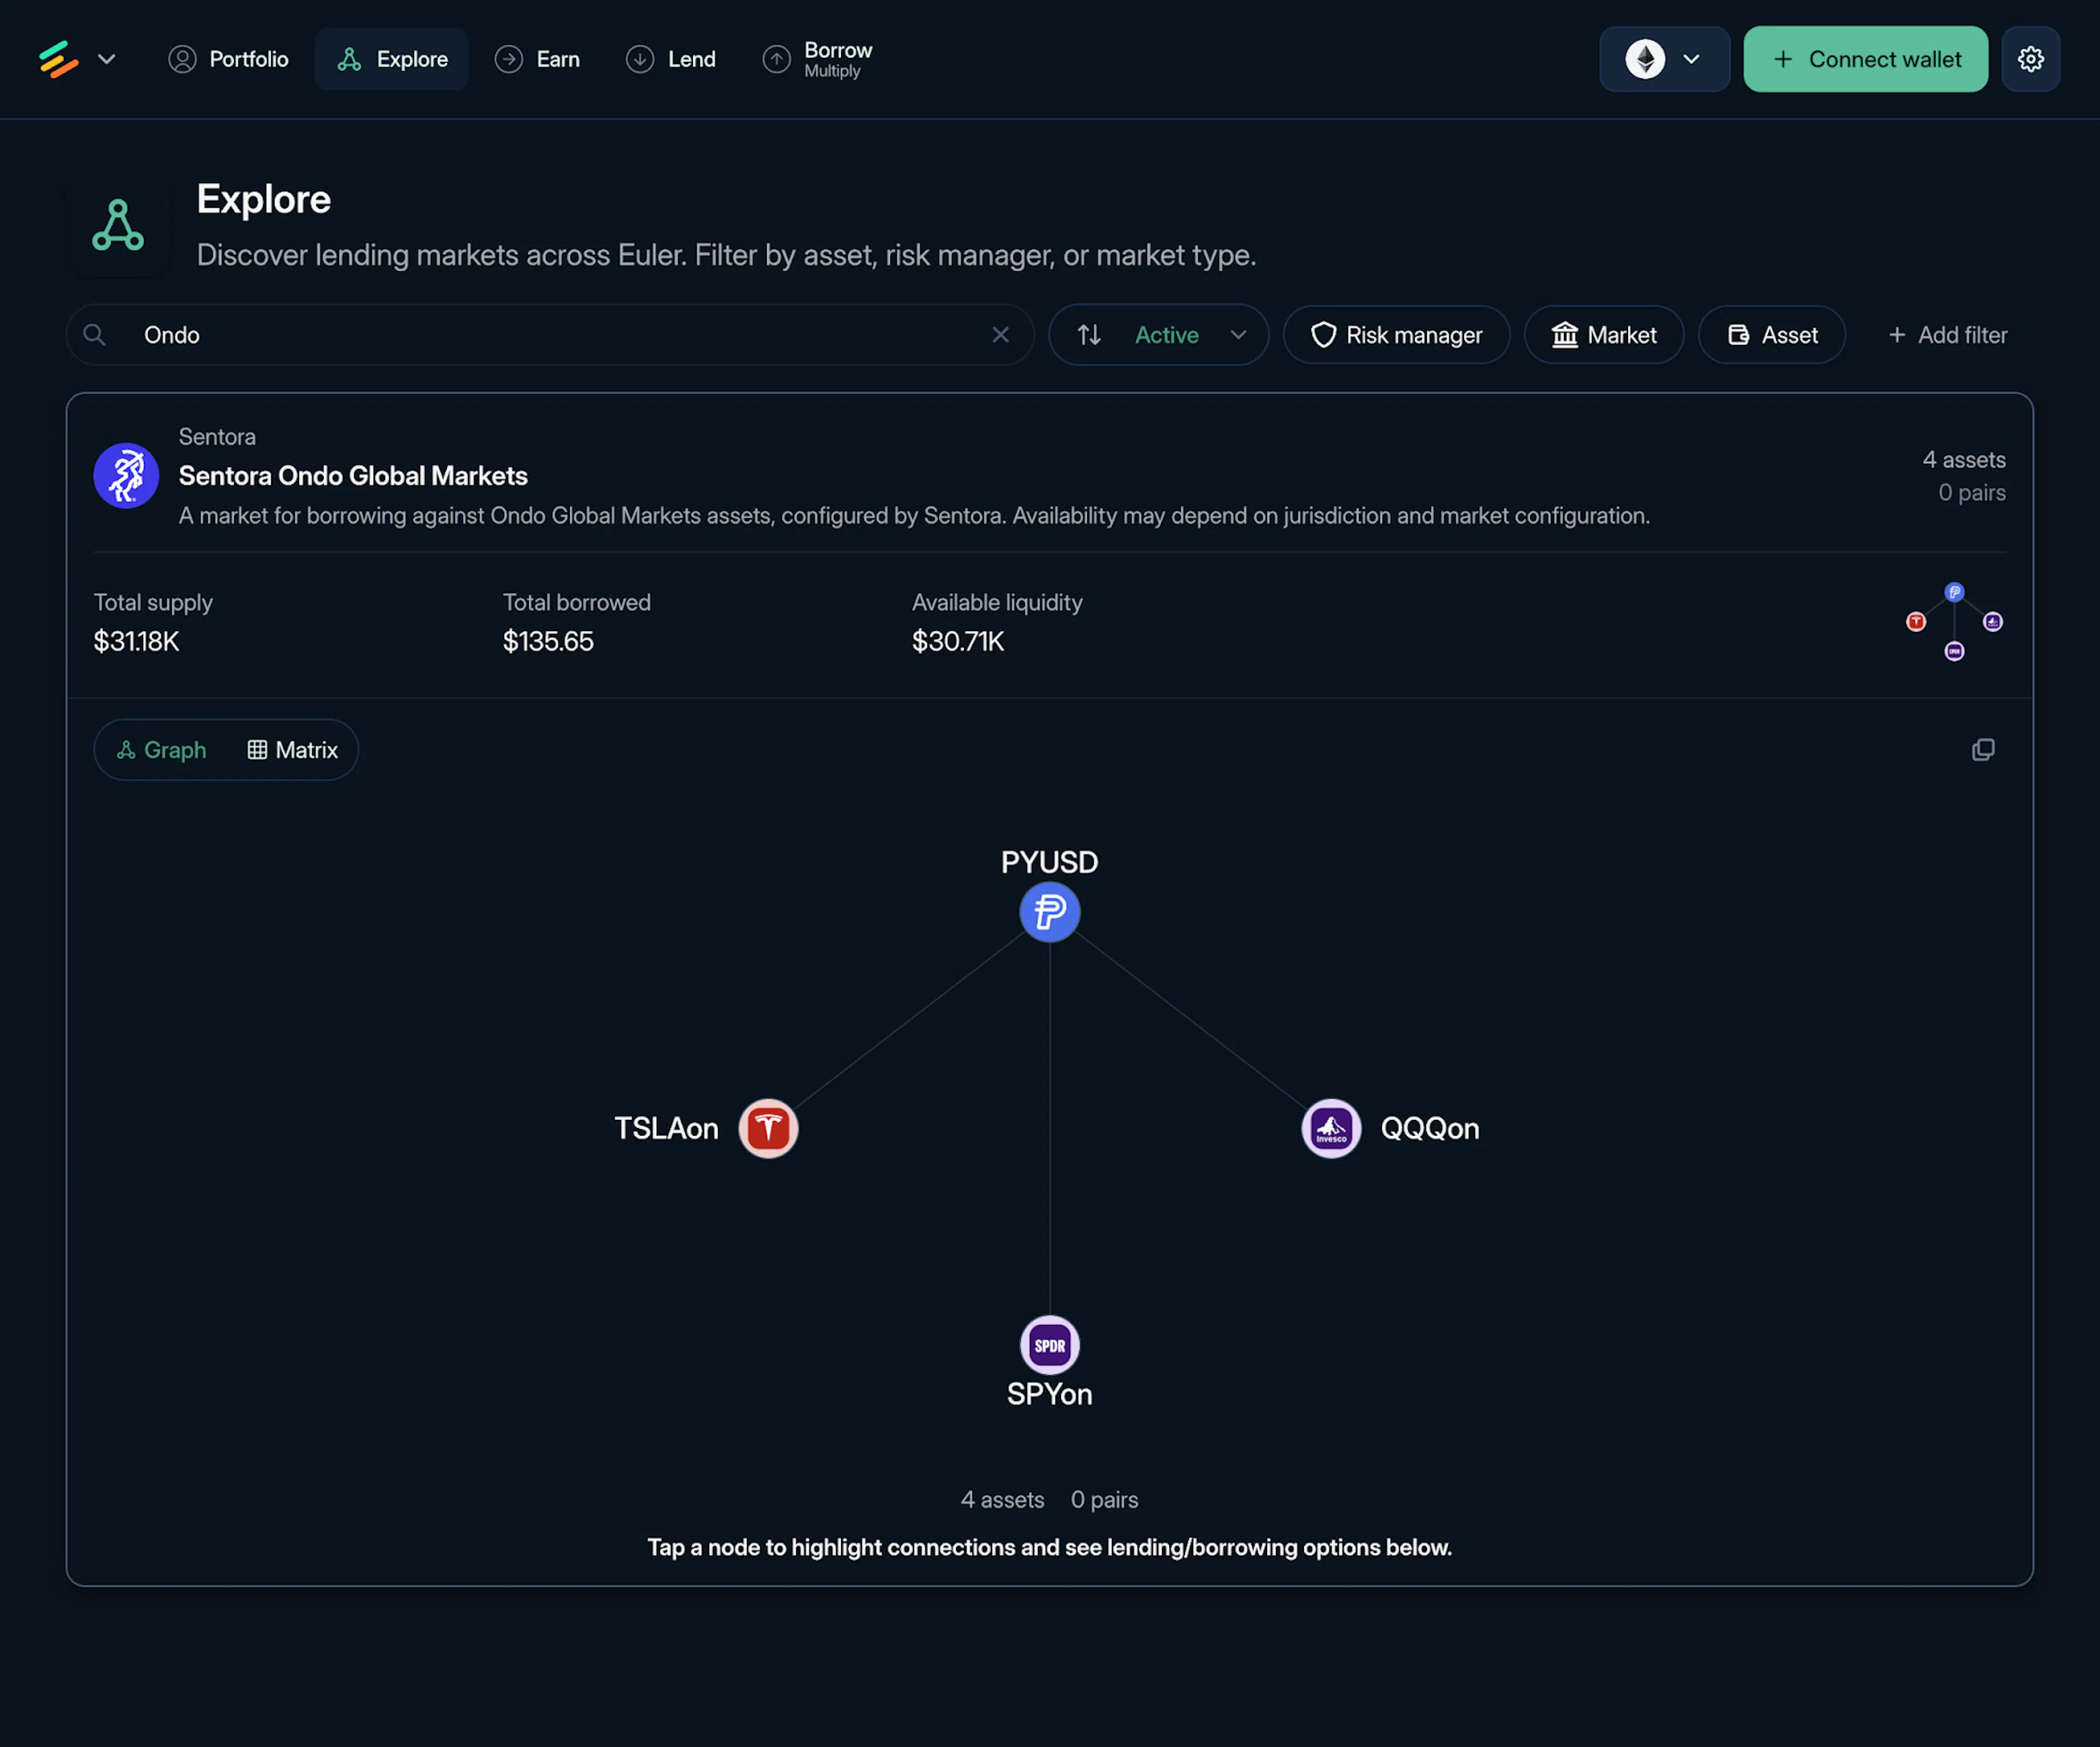This screenshot has height=1747, width=2100.
Task: Select the QQQon Invesco node
Action: pos(1331,1128)
